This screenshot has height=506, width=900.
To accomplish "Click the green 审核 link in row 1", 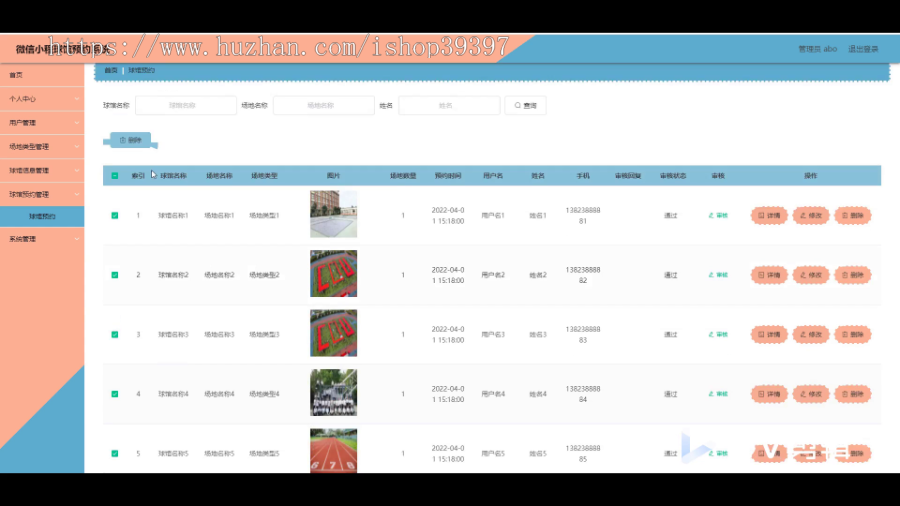I will point(718,216).
